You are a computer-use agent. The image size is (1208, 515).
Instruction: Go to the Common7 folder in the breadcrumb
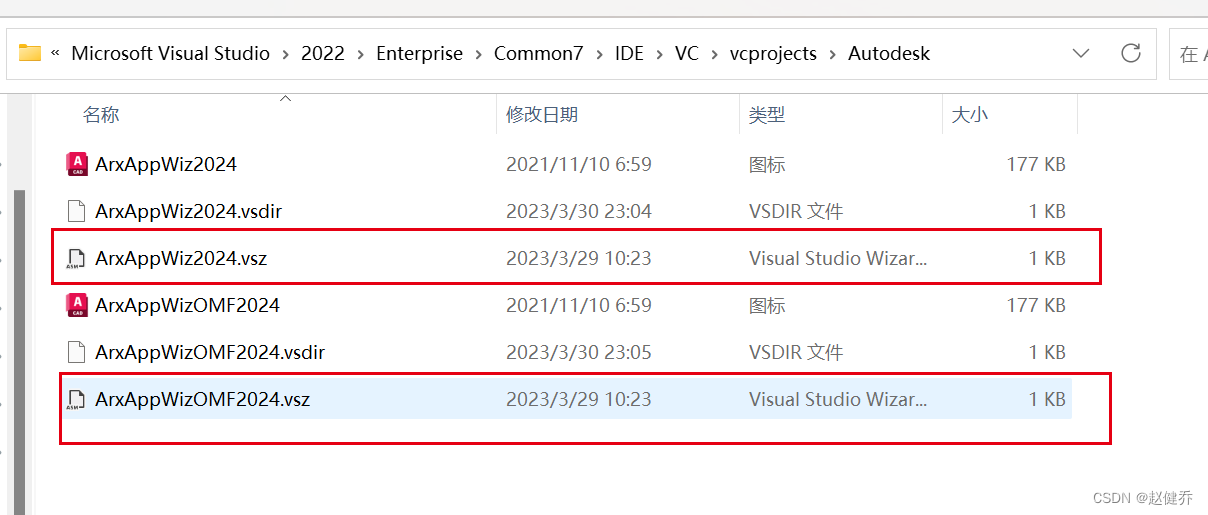point(539,54)
